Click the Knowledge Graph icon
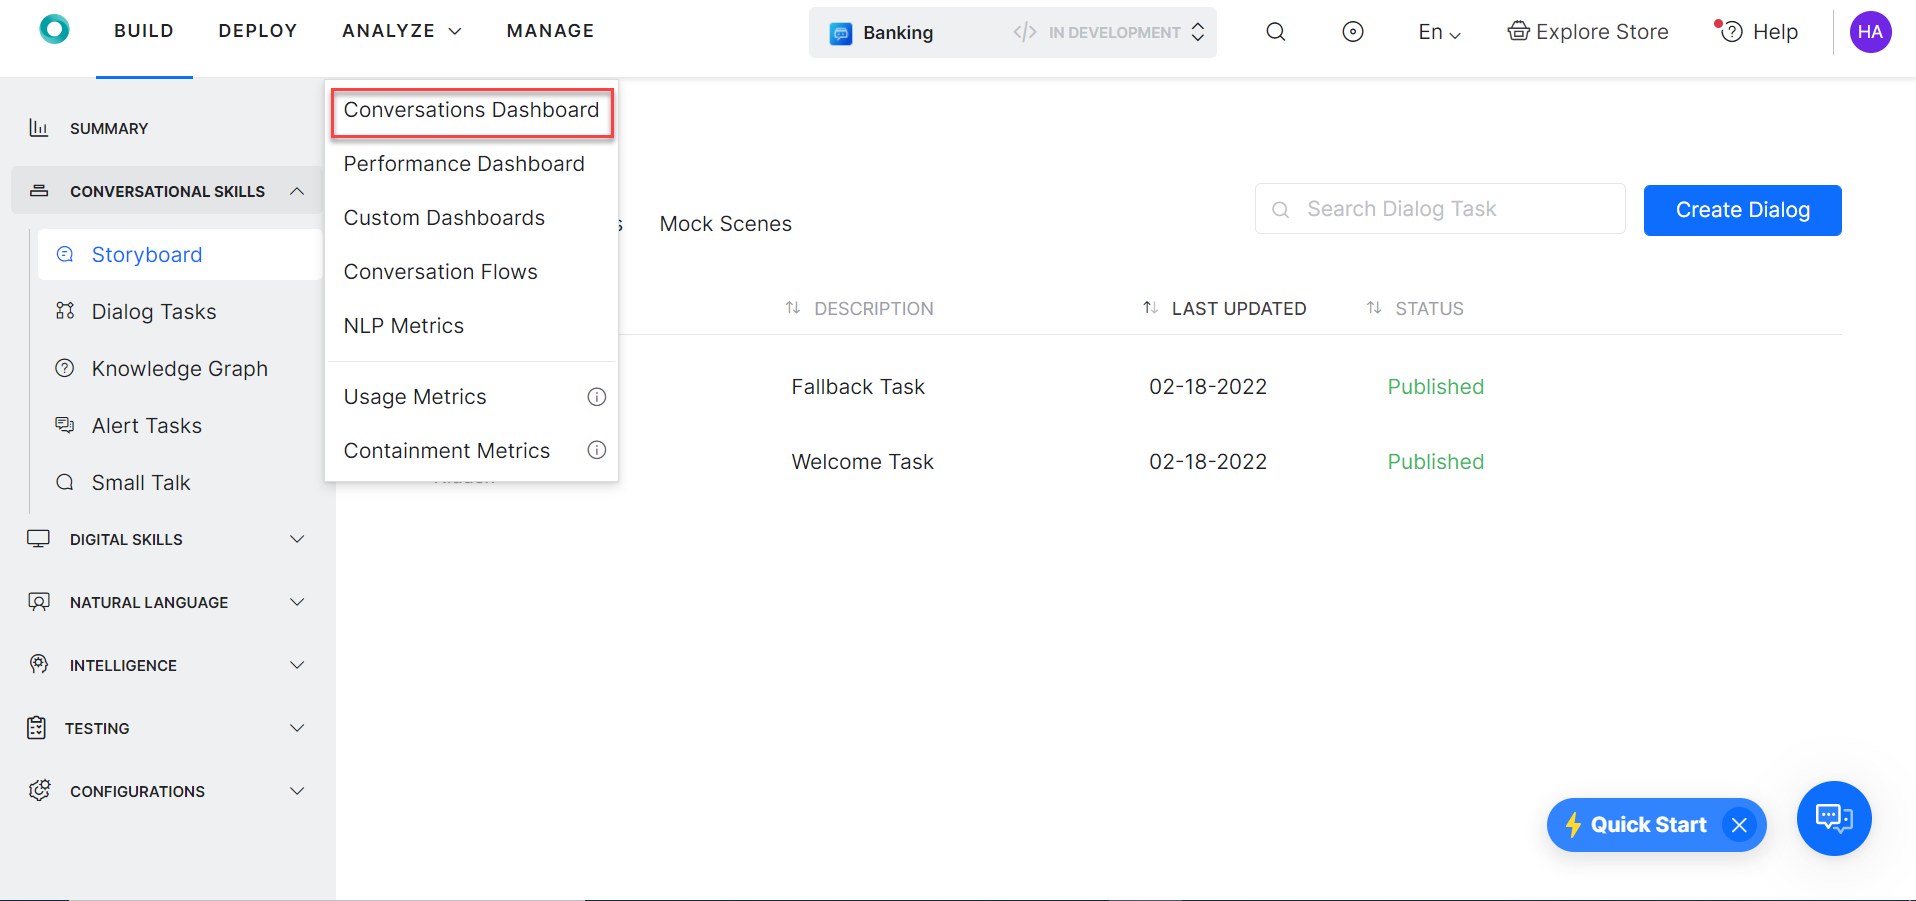The height and width of the screenshot is (901, 1916). [x=64, y=368]
